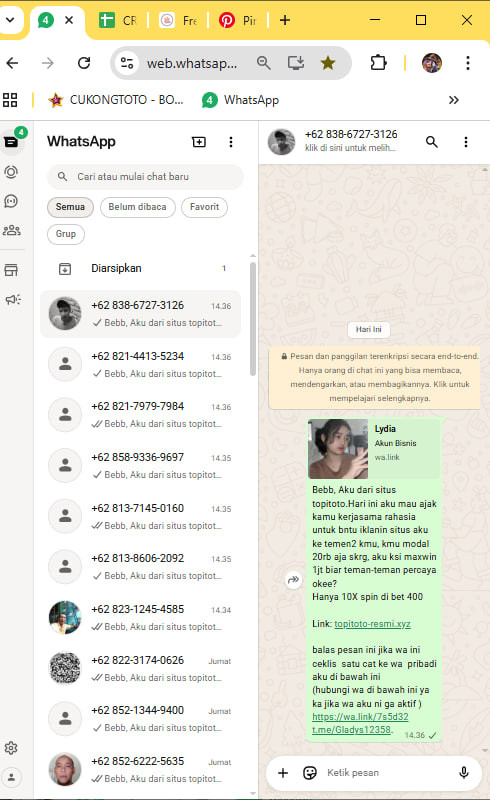The height and width of the screenshot is (800, 490).
Task: Open Chrome three-dot menu
Action: point(468,63)
